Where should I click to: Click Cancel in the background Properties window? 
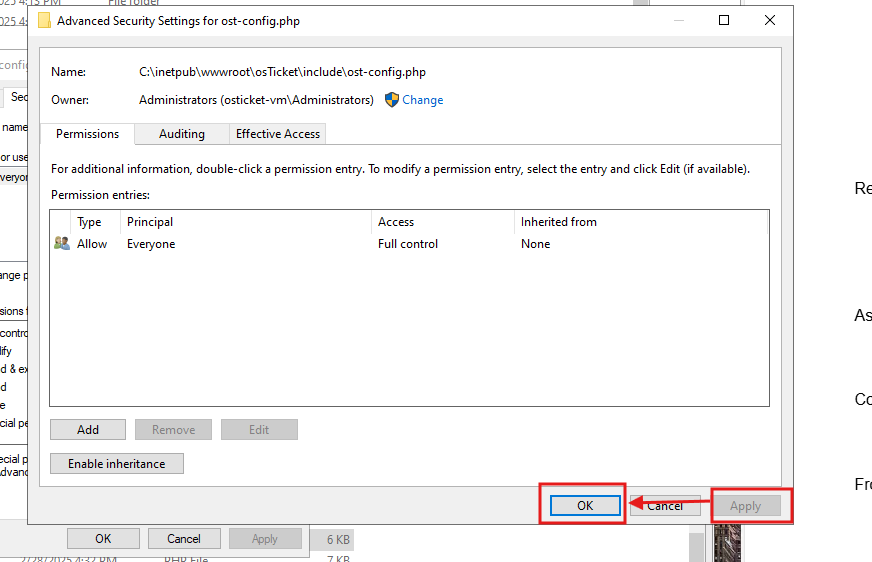184,539
